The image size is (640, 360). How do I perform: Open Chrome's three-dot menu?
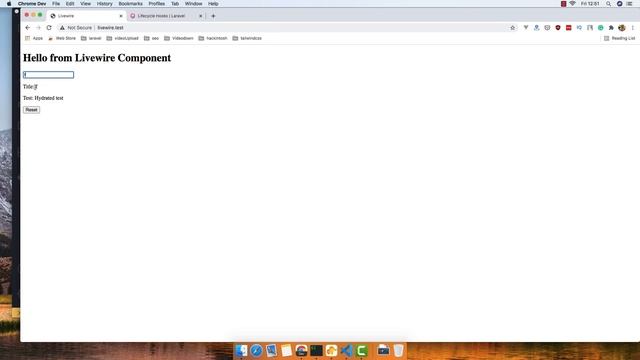(633, 28)
